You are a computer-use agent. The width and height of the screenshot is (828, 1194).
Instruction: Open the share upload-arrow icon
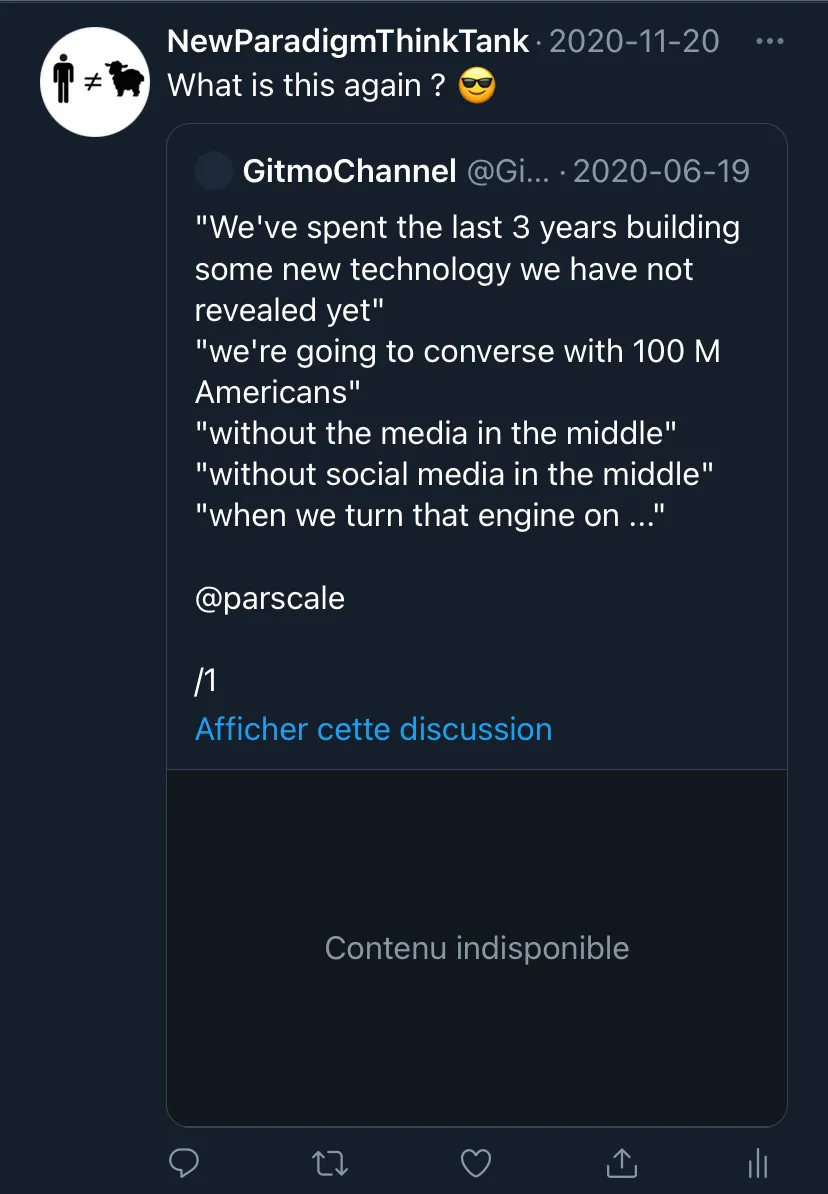tap(622, 1162)
